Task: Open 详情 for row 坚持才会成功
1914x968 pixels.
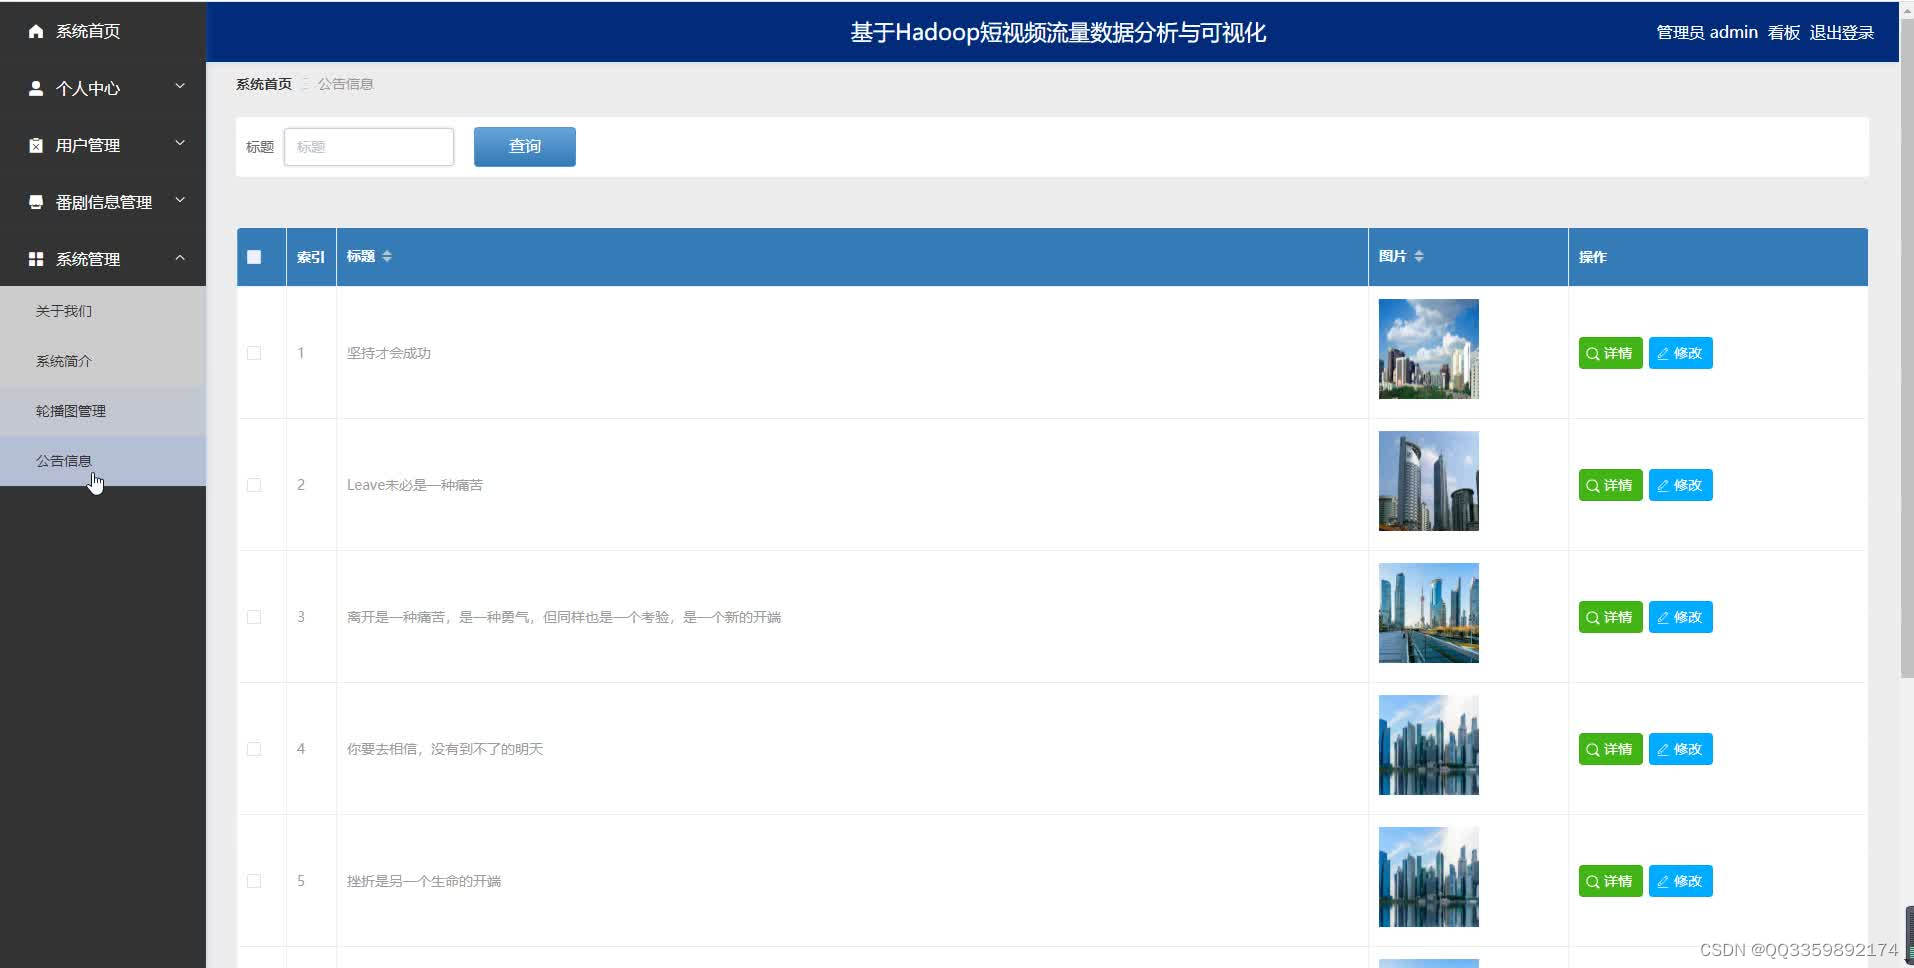Action: click(1610, 353)
